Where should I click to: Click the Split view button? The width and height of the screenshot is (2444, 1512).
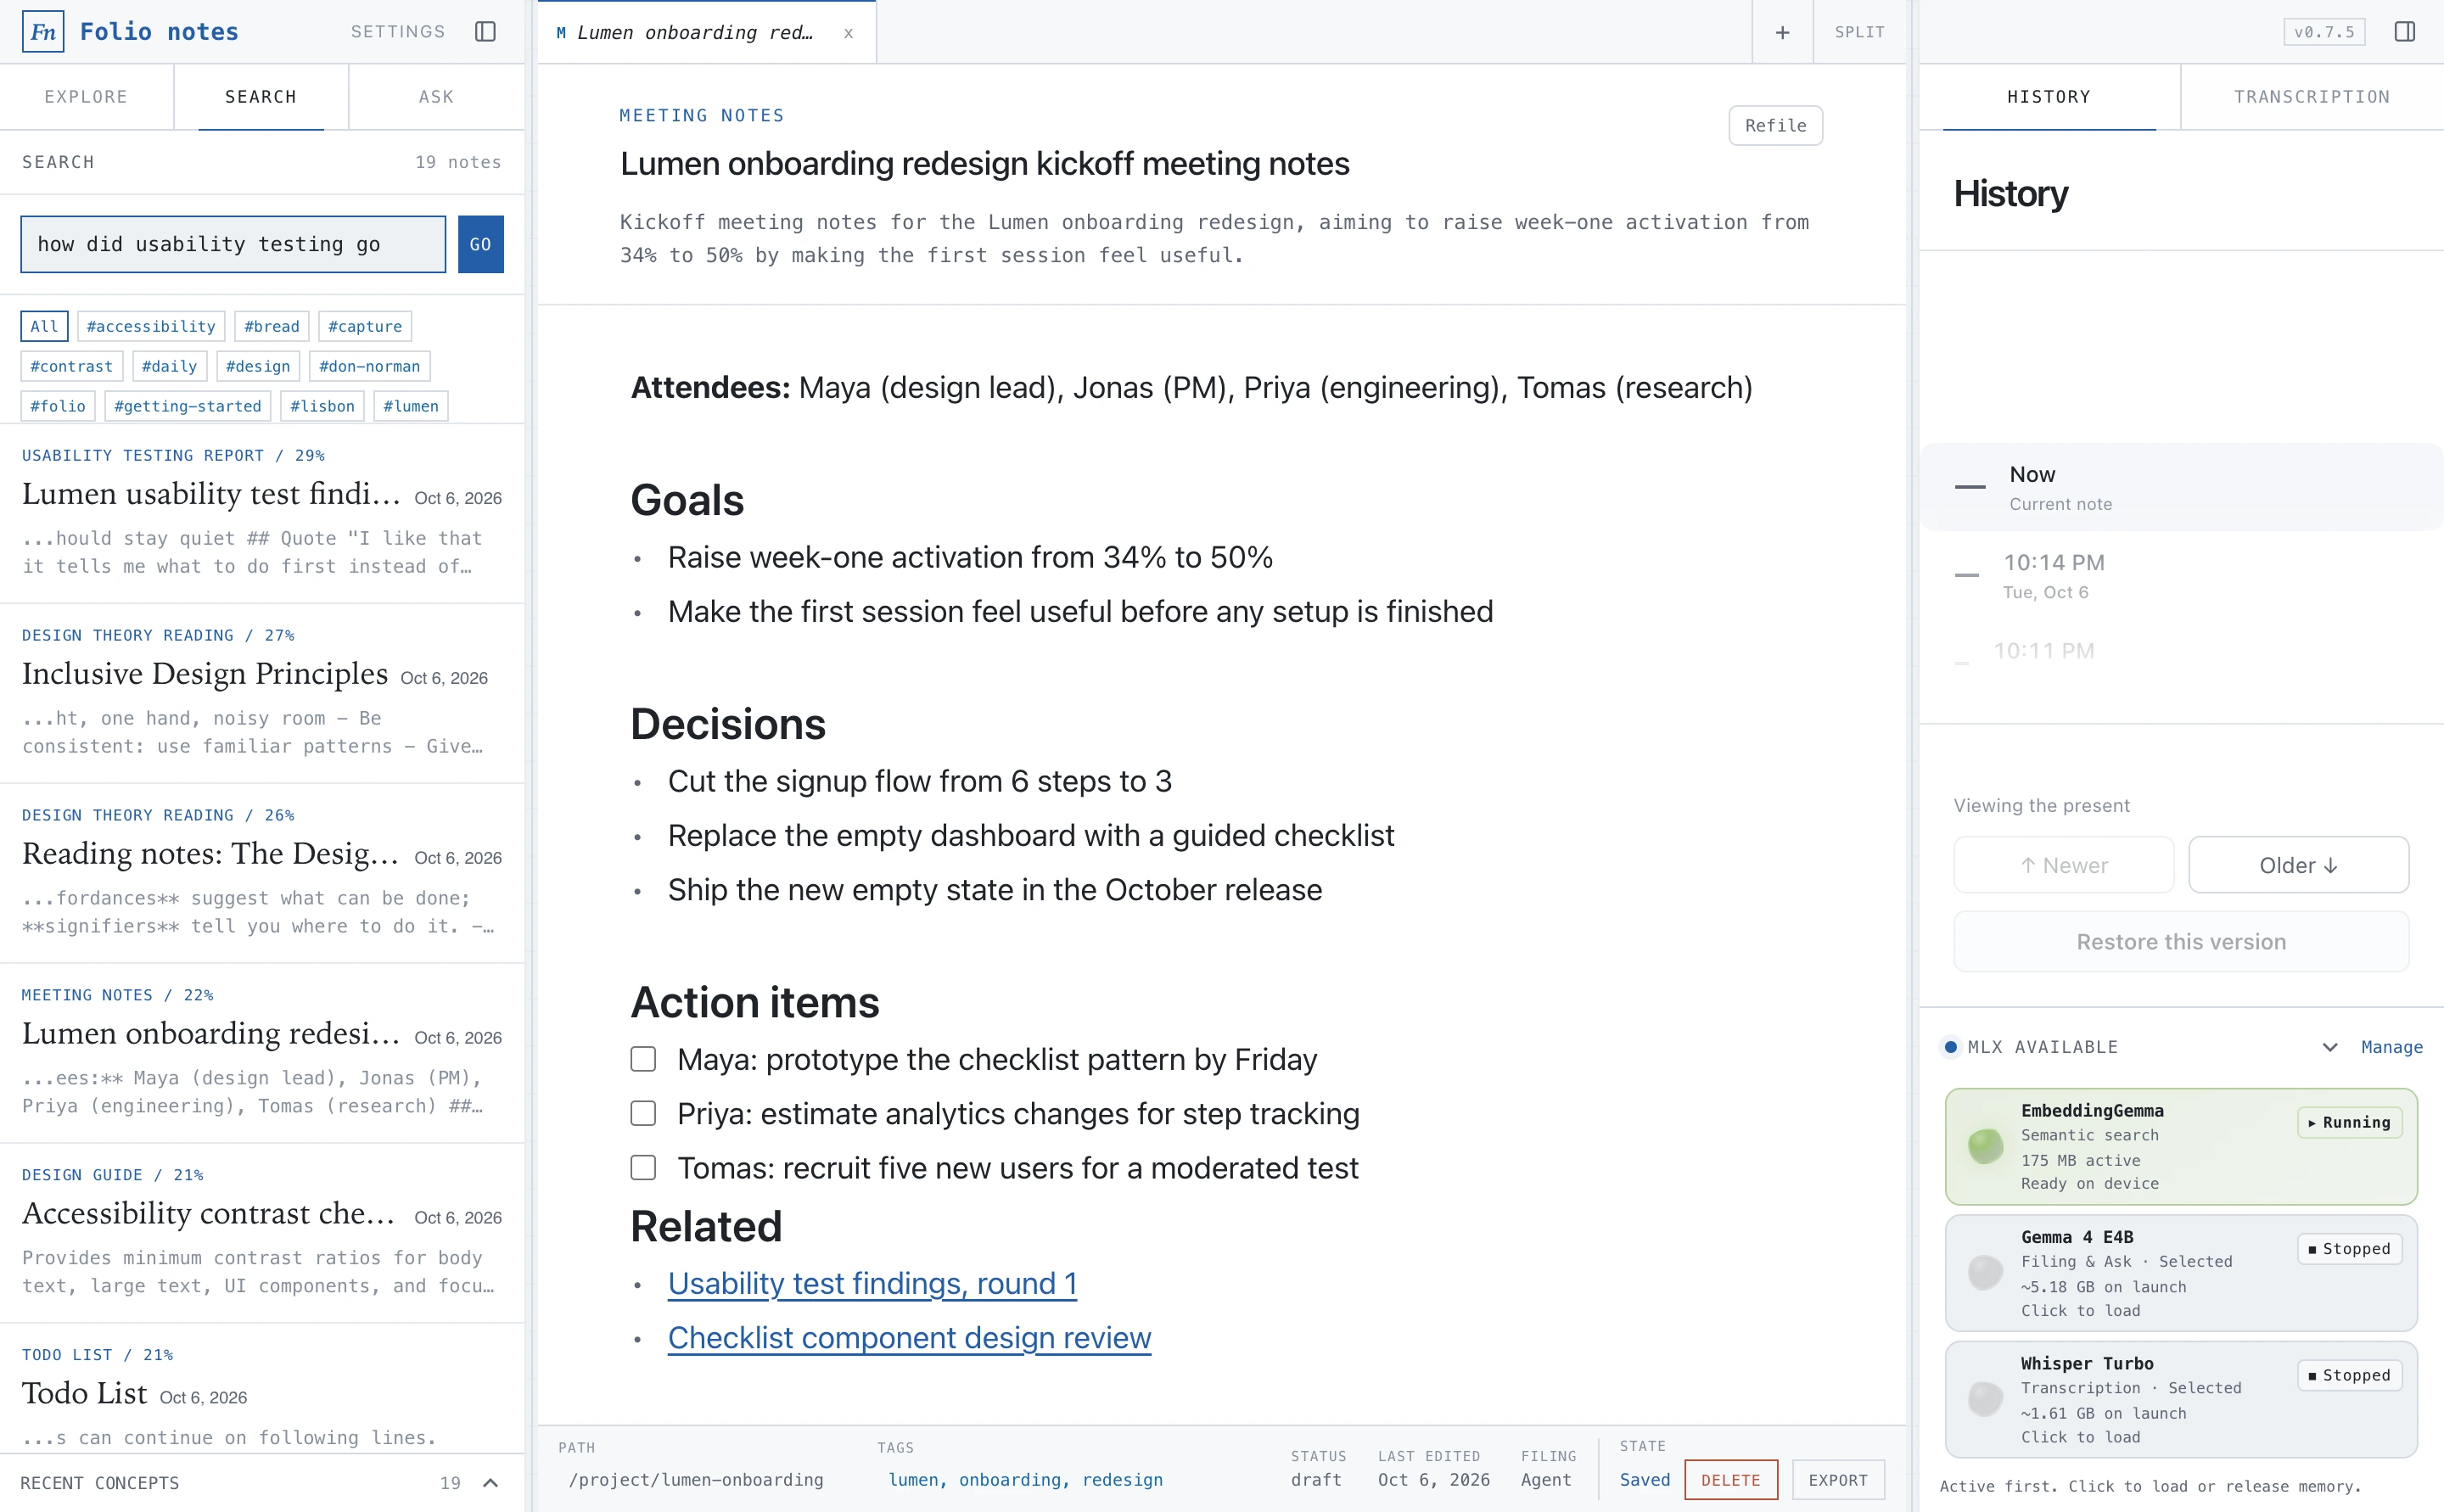tap(1859, 33)
